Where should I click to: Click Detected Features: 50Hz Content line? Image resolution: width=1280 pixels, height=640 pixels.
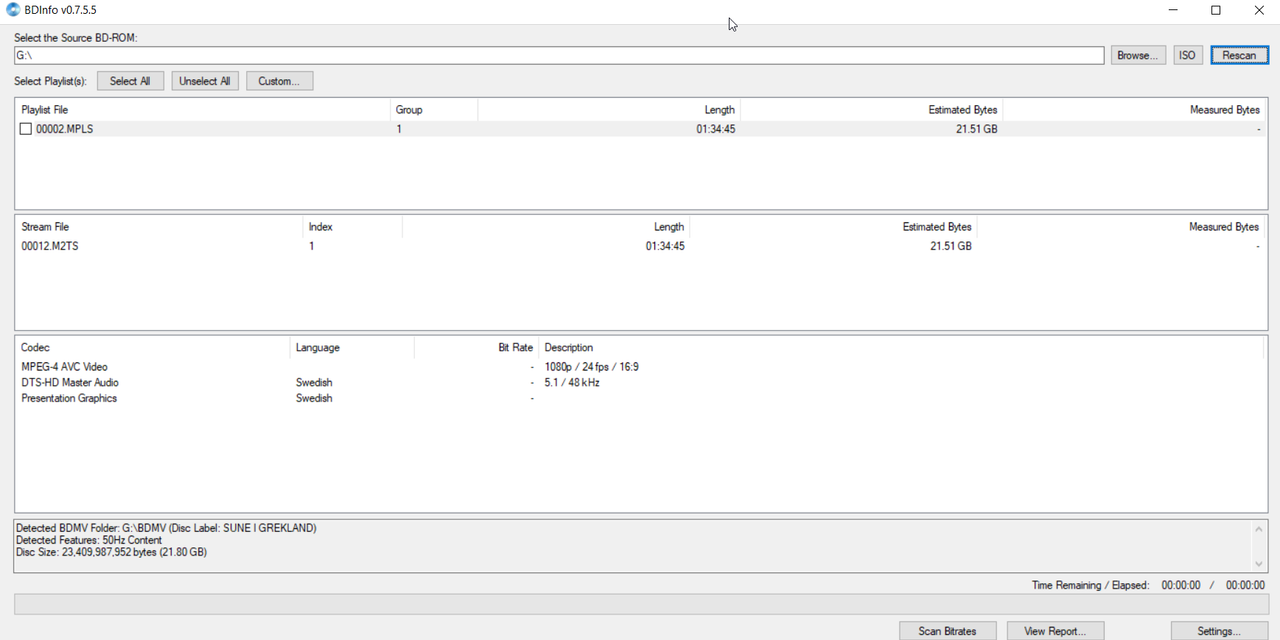tap(89, 540)
